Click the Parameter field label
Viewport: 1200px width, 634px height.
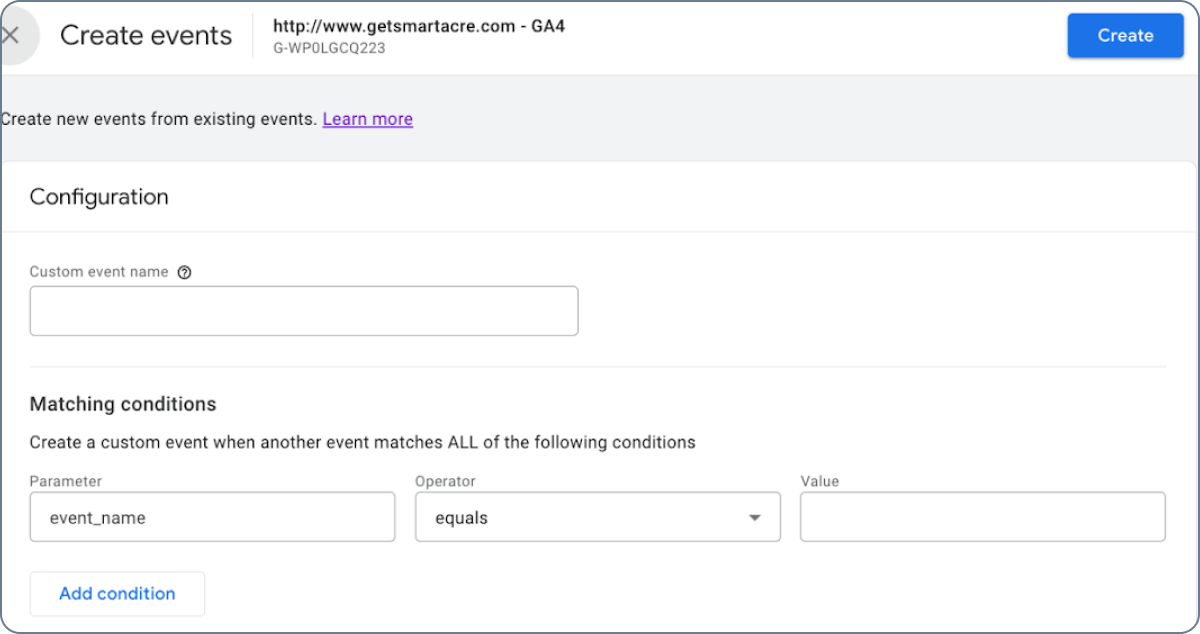coord(66,481)
